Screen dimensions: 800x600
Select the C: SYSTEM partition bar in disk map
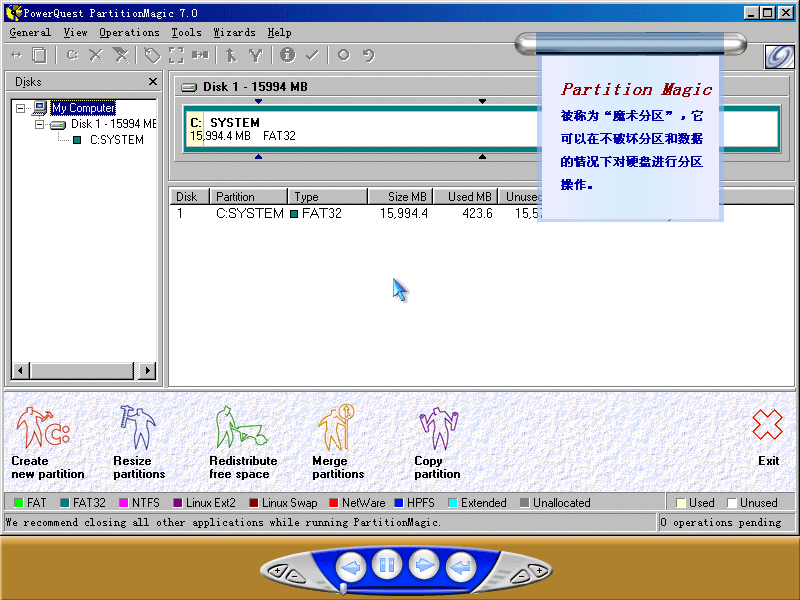click(x=482, y=129)
